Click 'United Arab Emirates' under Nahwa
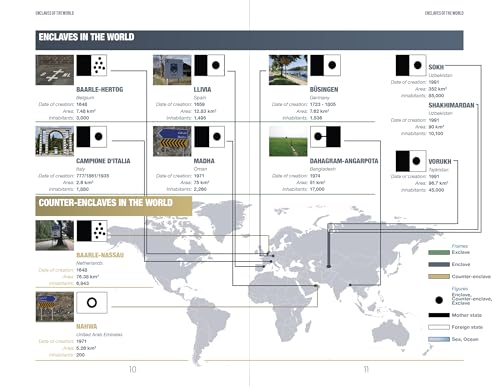The width and height of the screenshot is (500, 386). tap(99, 335)
